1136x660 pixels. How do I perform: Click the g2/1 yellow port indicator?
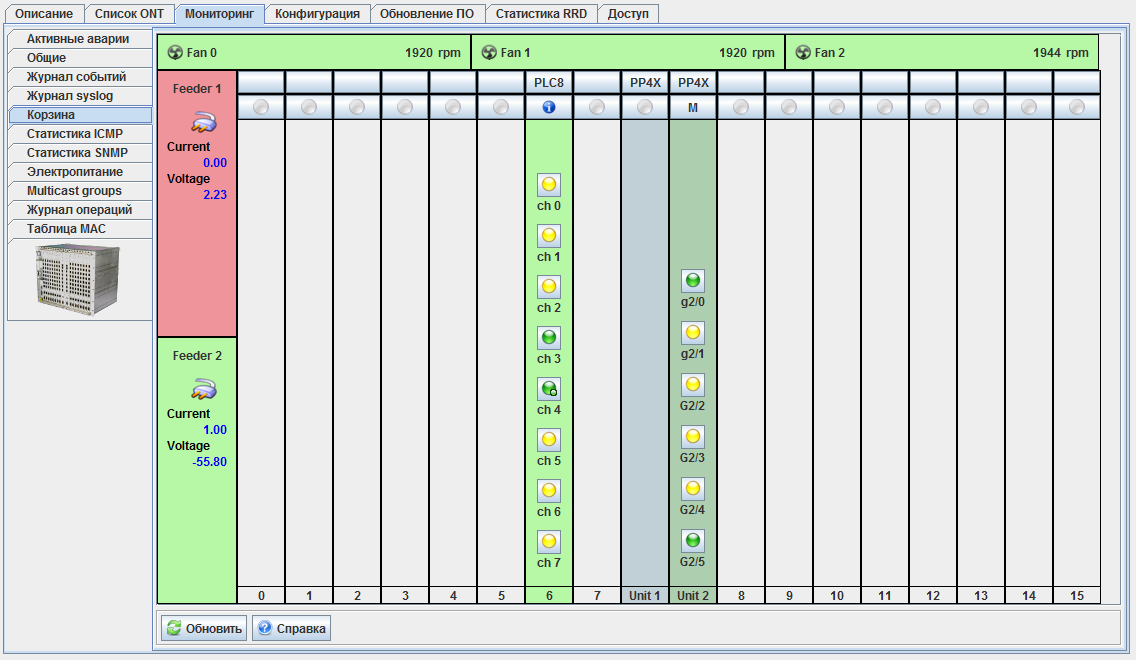(x=693, y=333)
